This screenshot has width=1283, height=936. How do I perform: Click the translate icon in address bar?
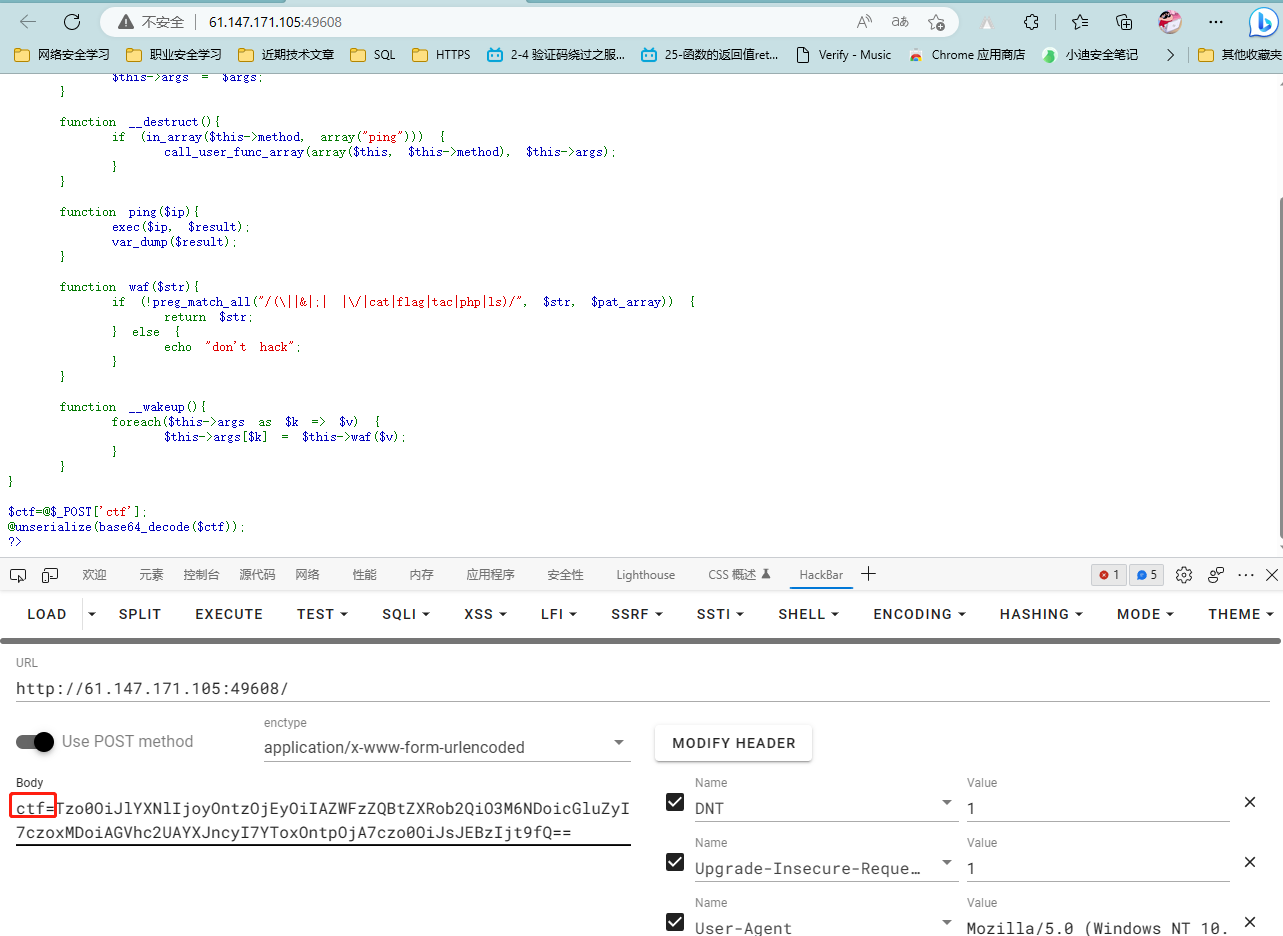pos(900,22)
